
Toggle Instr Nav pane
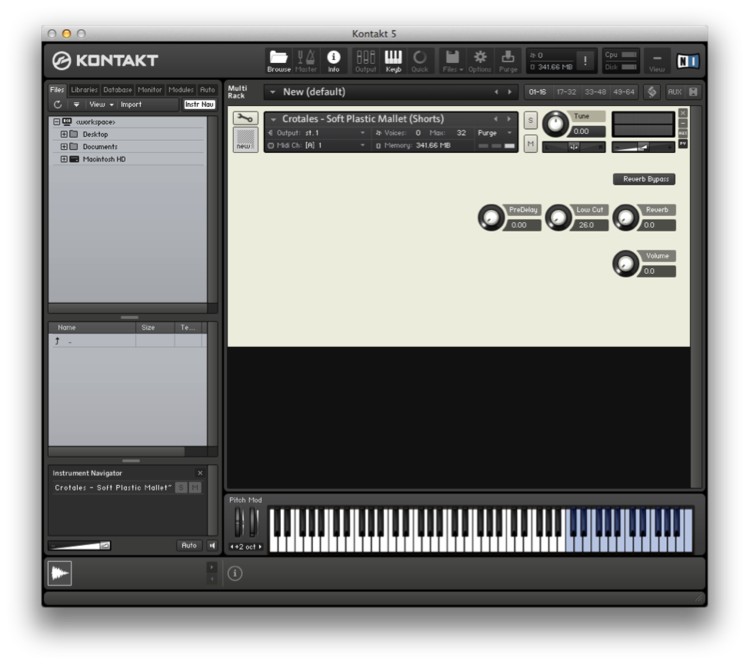point(199,104)
